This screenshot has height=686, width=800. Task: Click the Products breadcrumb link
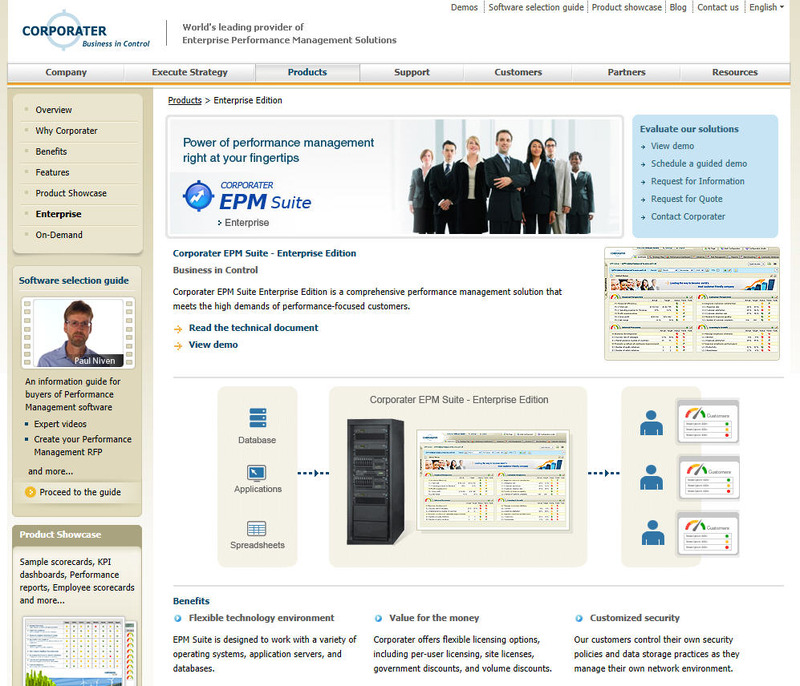[x=185, y=101]
